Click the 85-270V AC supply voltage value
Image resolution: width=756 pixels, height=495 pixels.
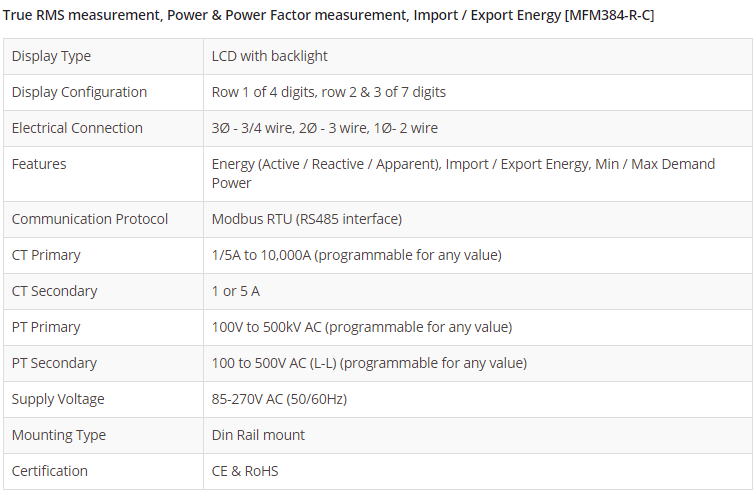coord(279,399)
